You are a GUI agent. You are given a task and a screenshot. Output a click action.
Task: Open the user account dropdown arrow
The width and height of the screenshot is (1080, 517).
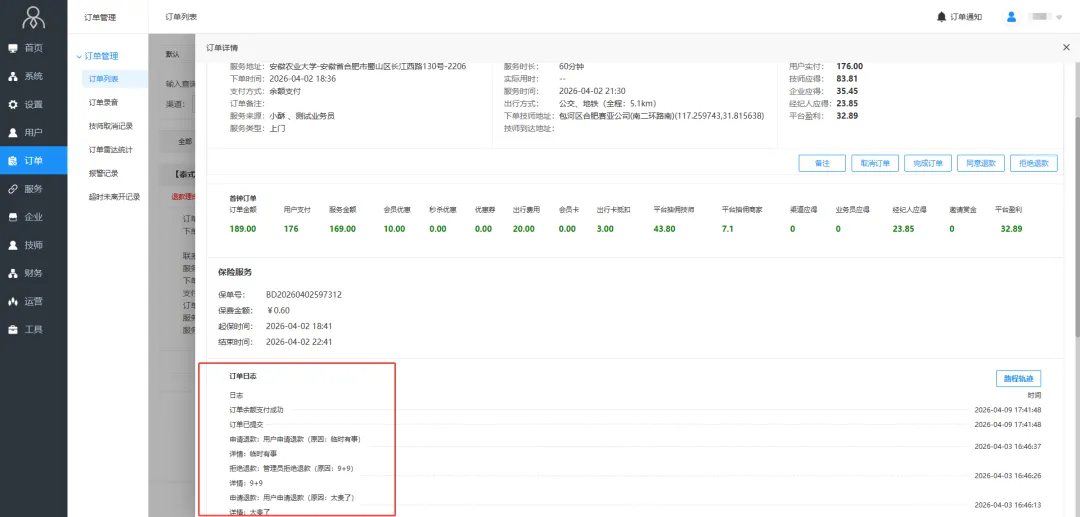coord(1059,18)
